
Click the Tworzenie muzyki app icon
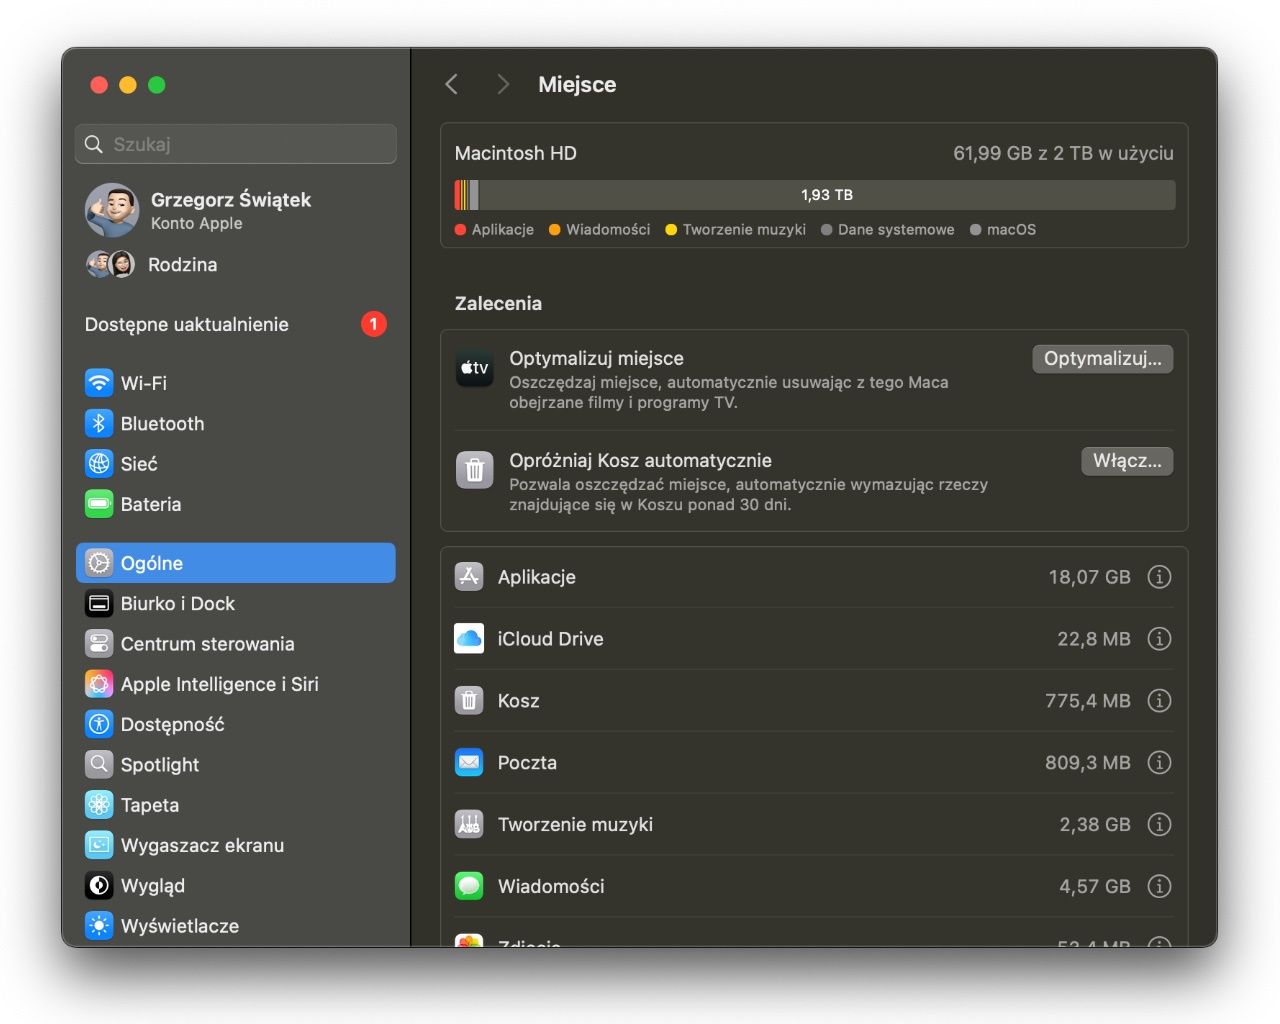tap(469, 824)
